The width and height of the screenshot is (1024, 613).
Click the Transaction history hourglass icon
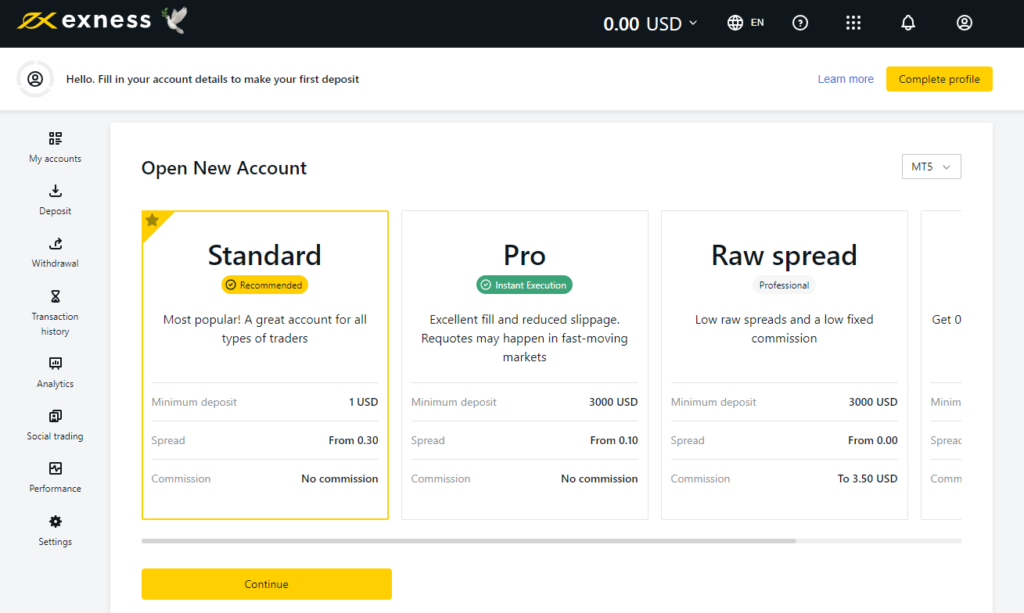[55, 296]
